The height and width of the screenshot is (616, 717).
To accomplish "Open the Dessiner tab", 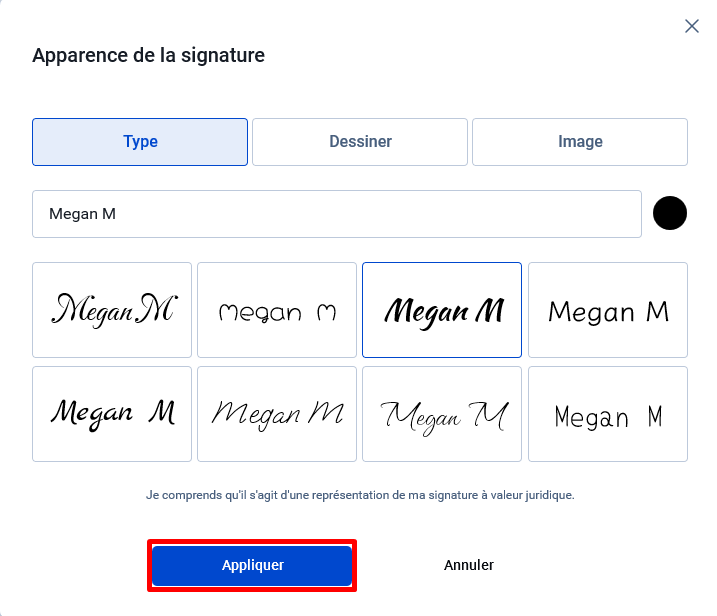I will pyautogui.click(x=360, y=142).
